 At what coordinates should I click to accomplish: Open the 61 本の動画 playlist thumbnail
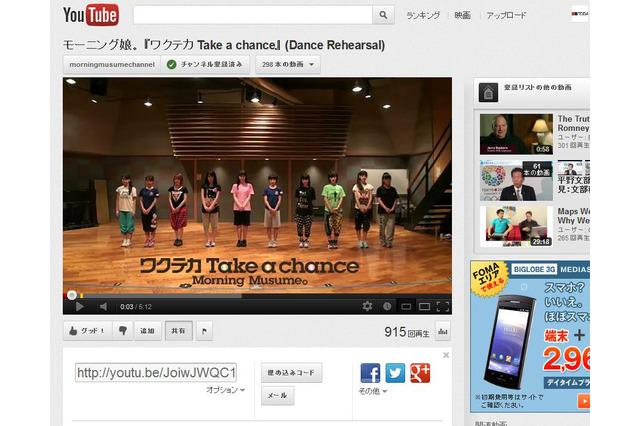(516, 180)
